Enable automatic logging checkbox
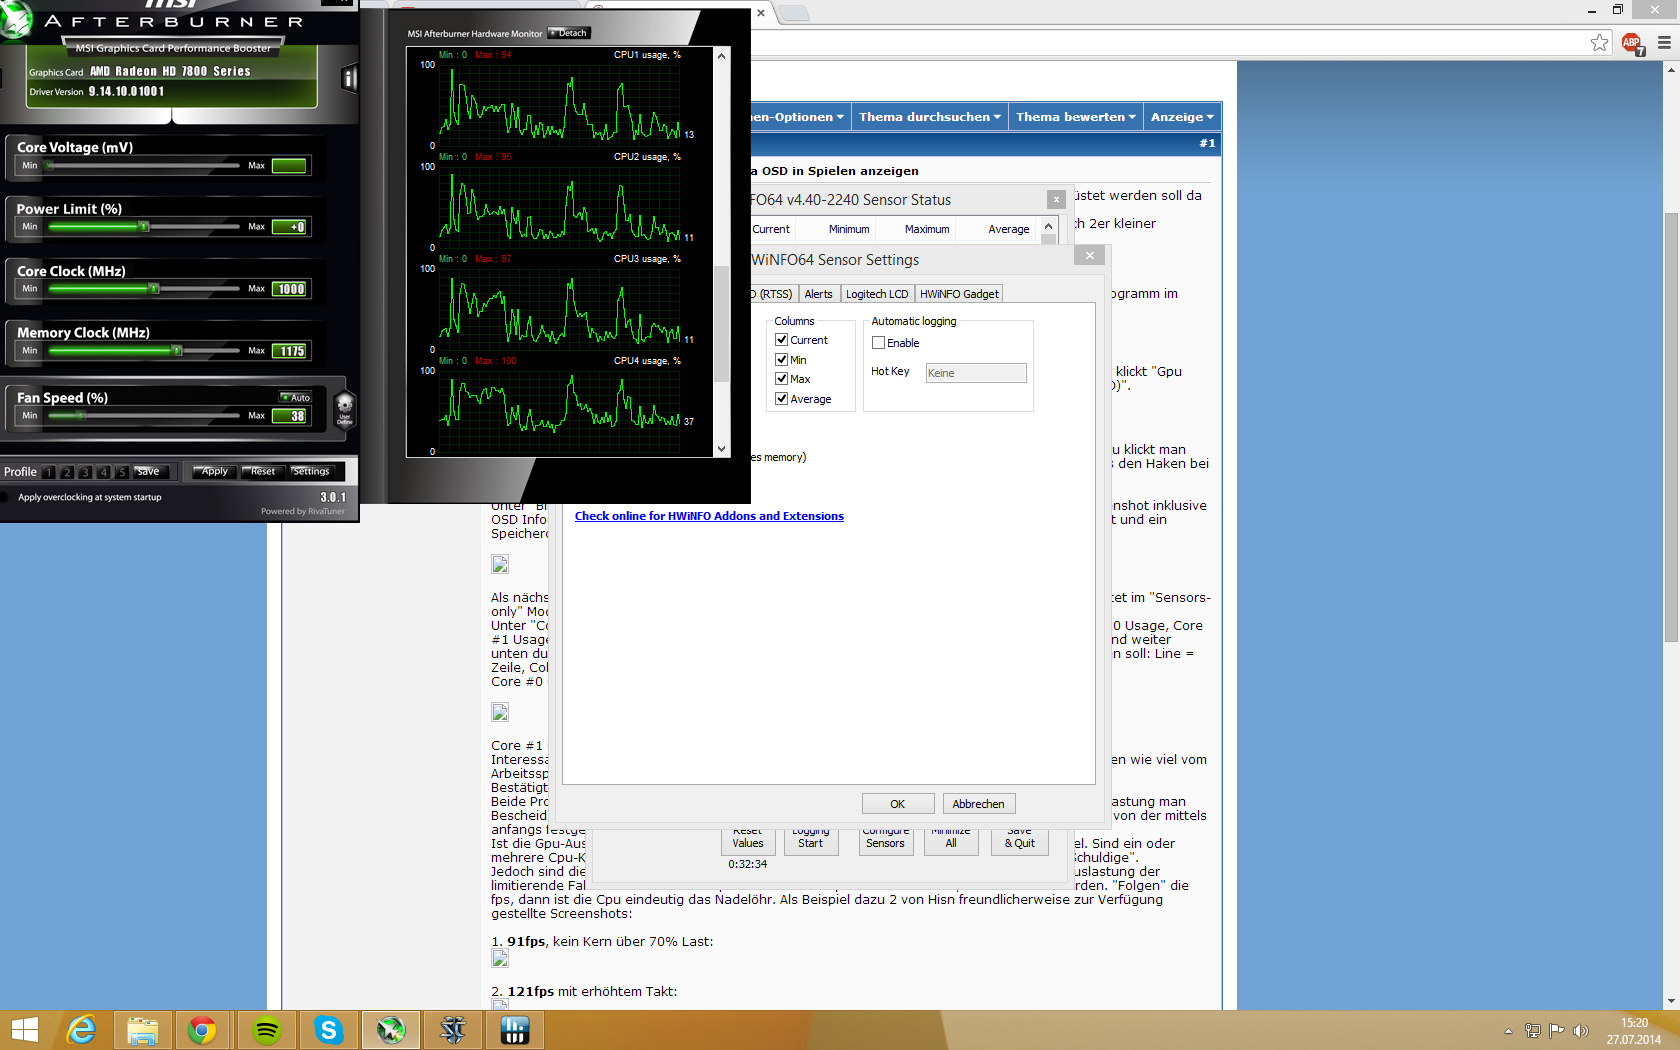The image size is (1680, 1050). point(878,343)
